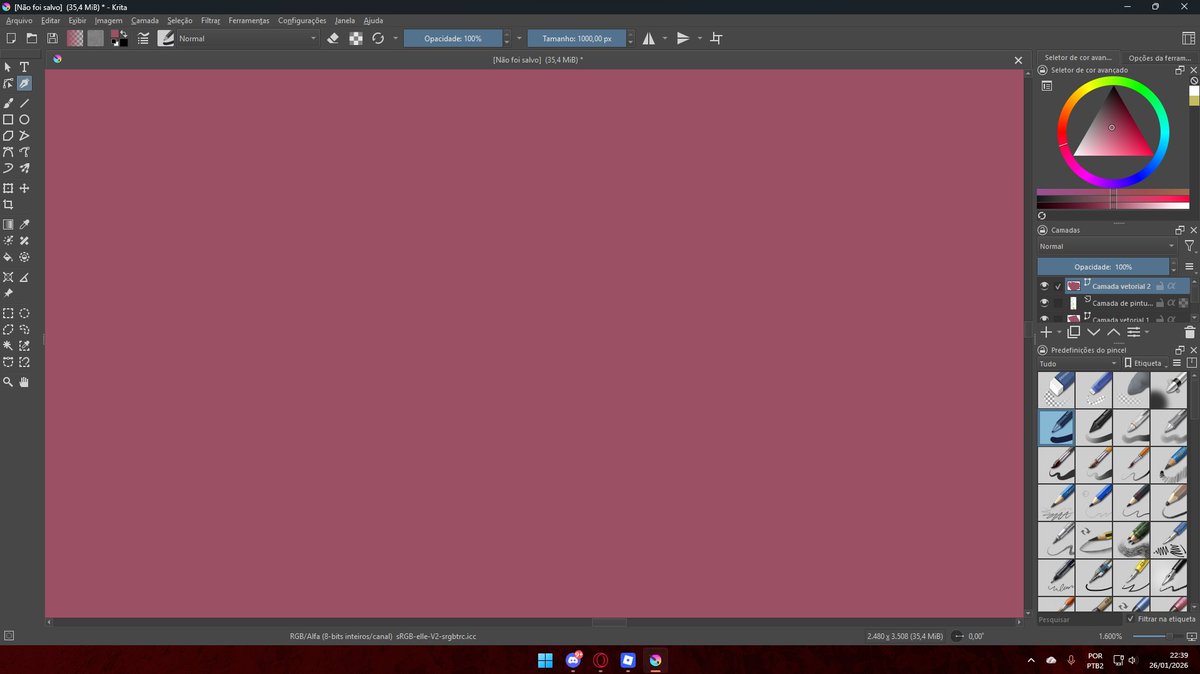Open a file with the folder icon
Image resolution: width=1200 pixels, height=674 pixels.
[x=31, y=38]
